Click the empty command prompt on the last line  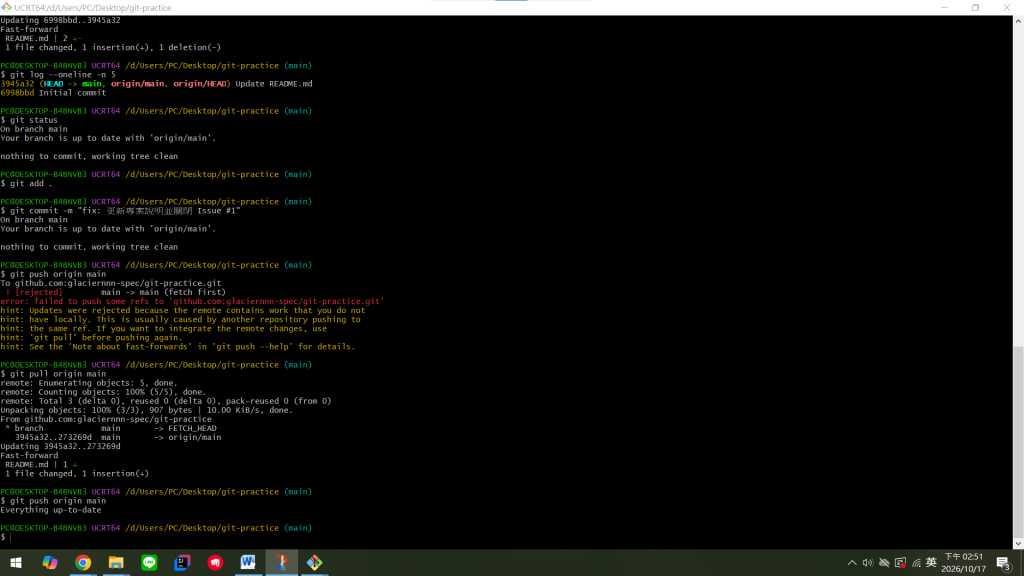7,537
